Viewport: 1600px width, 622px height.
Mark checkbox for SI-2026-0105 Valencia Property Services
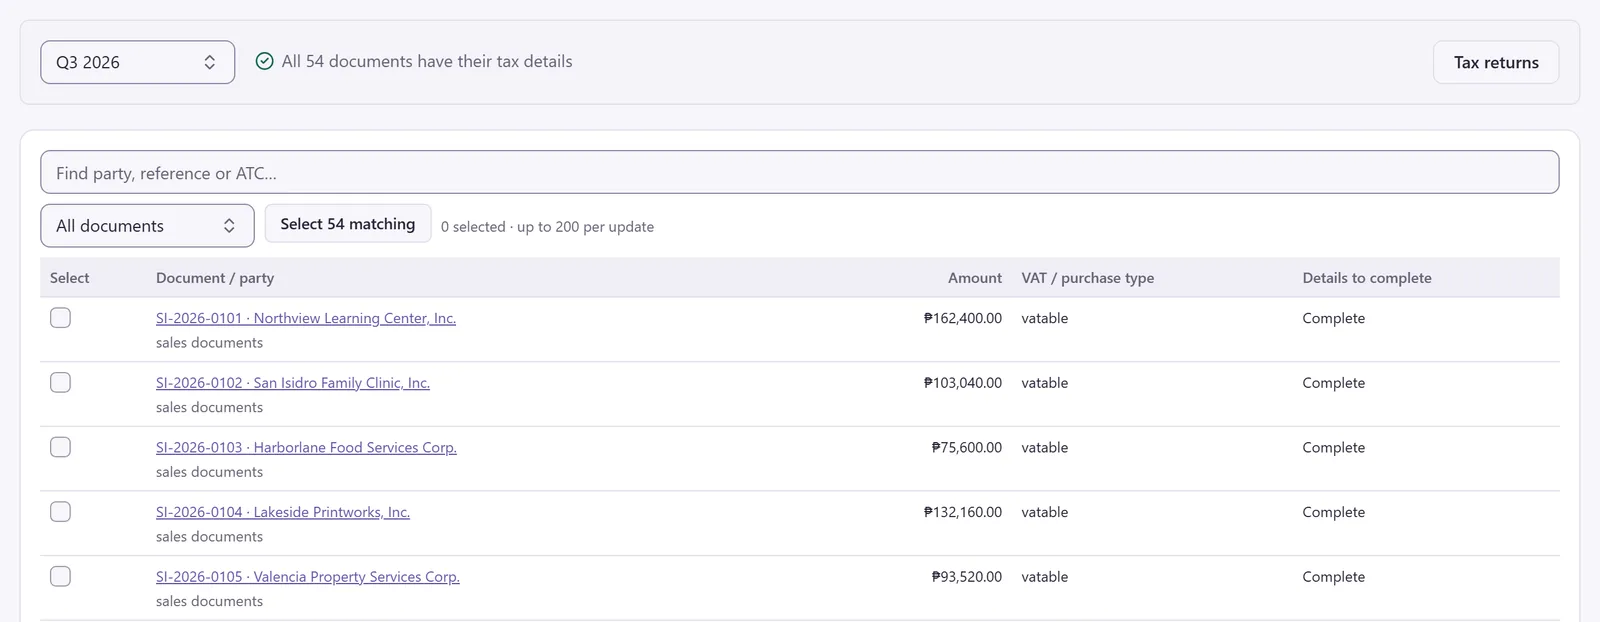[61, 577]
